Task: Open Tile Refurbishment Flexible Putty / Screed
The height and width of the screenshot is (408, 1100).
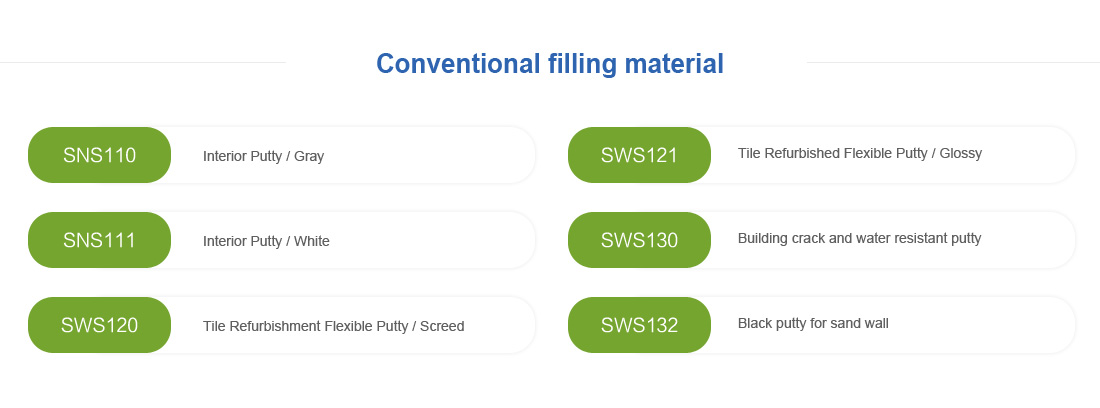Action: (x=333, y=326)
